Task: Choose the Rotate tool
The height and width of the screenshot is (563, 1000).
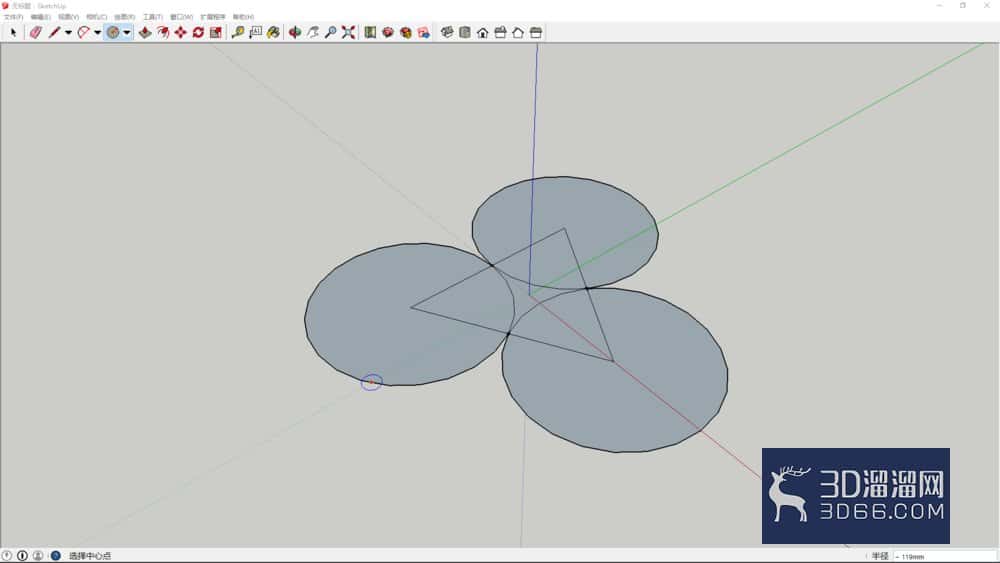Action: coord(198,32)
